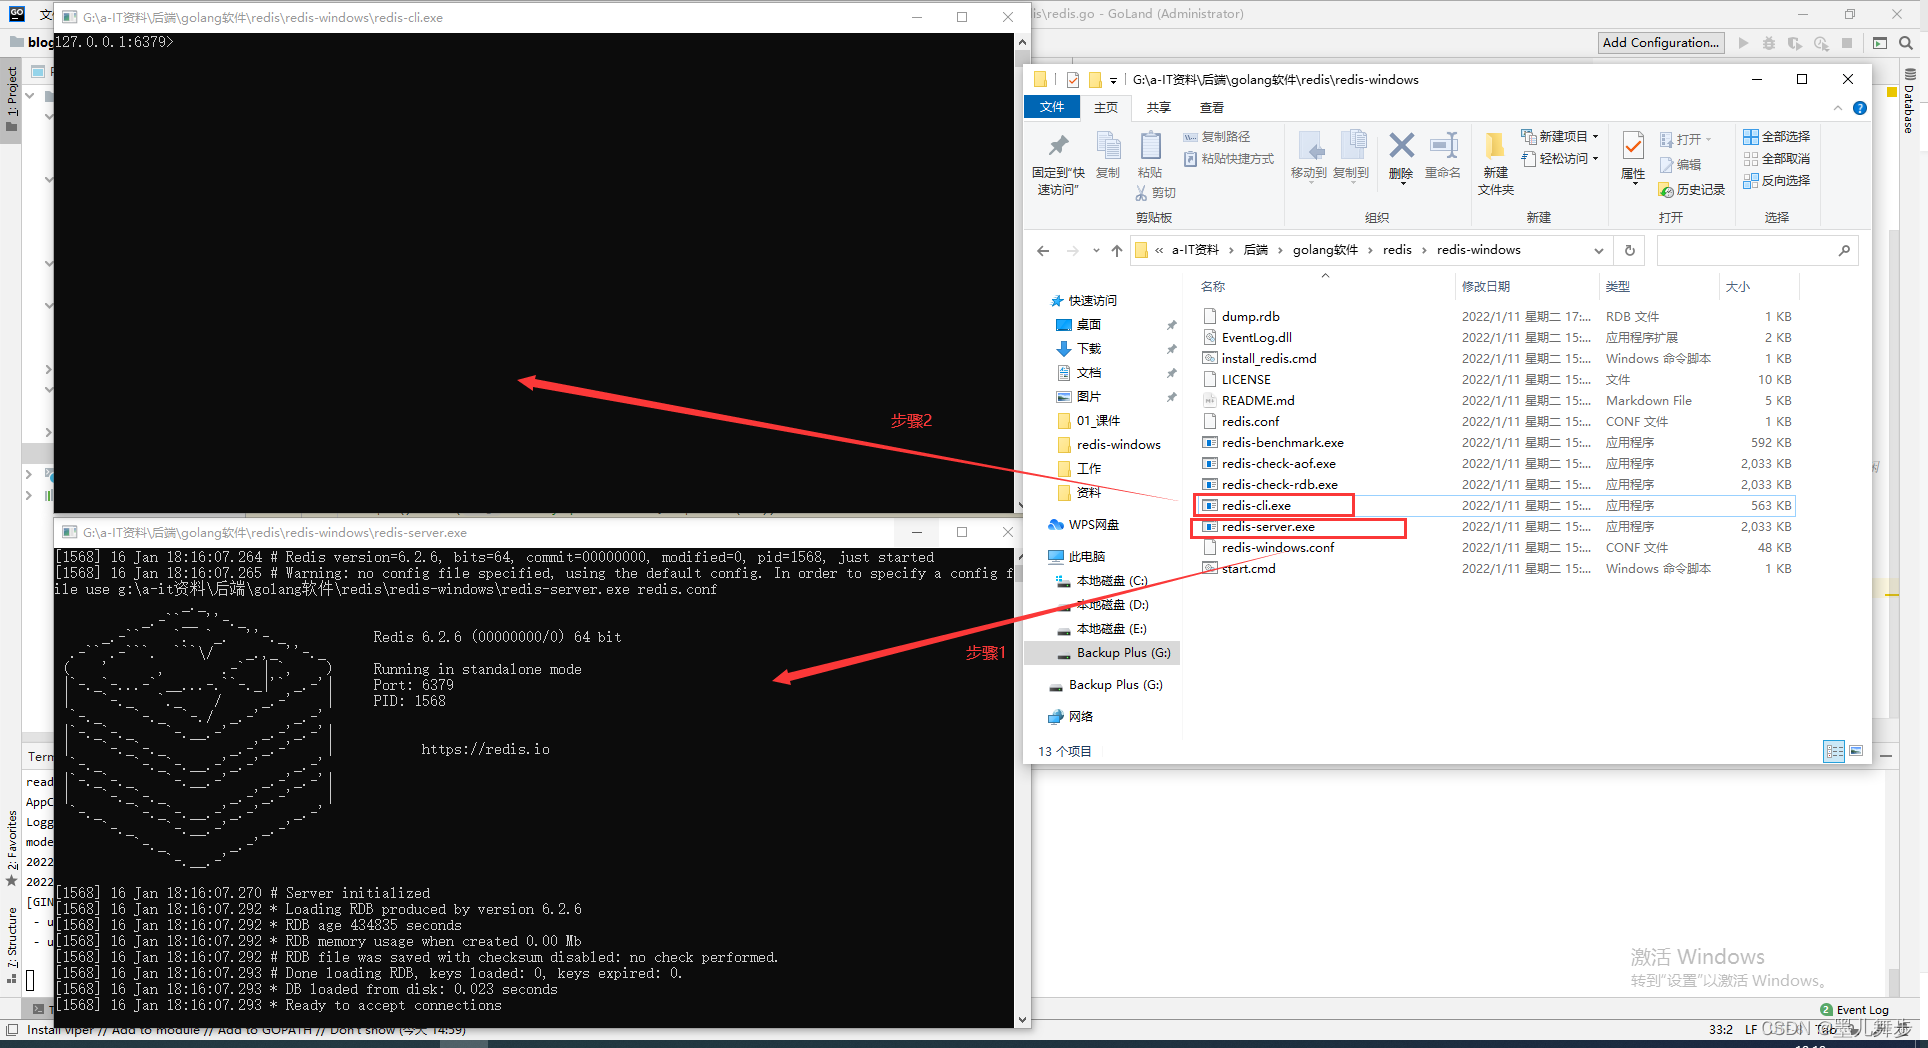Screen dimensions: 1928x1048
Task: Select the View (查看) ribbon tab
Action: point(1212,108)
